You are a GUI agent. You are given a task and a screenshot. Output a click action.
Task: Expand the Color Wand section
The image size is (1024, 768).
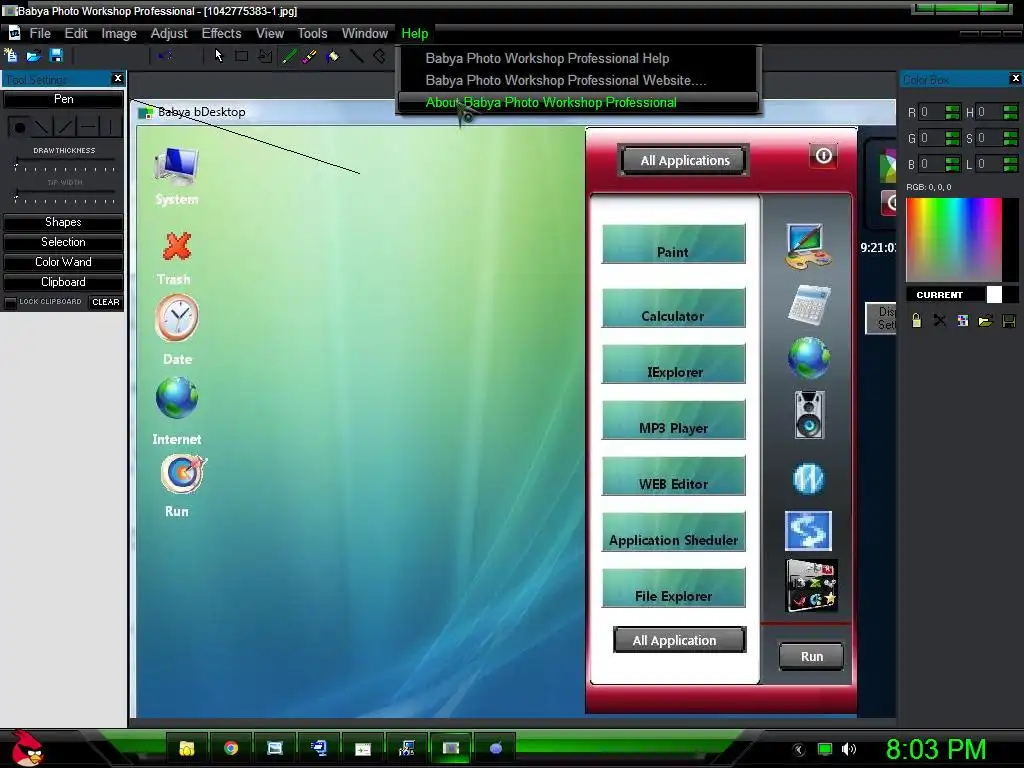tap(63, 262)
